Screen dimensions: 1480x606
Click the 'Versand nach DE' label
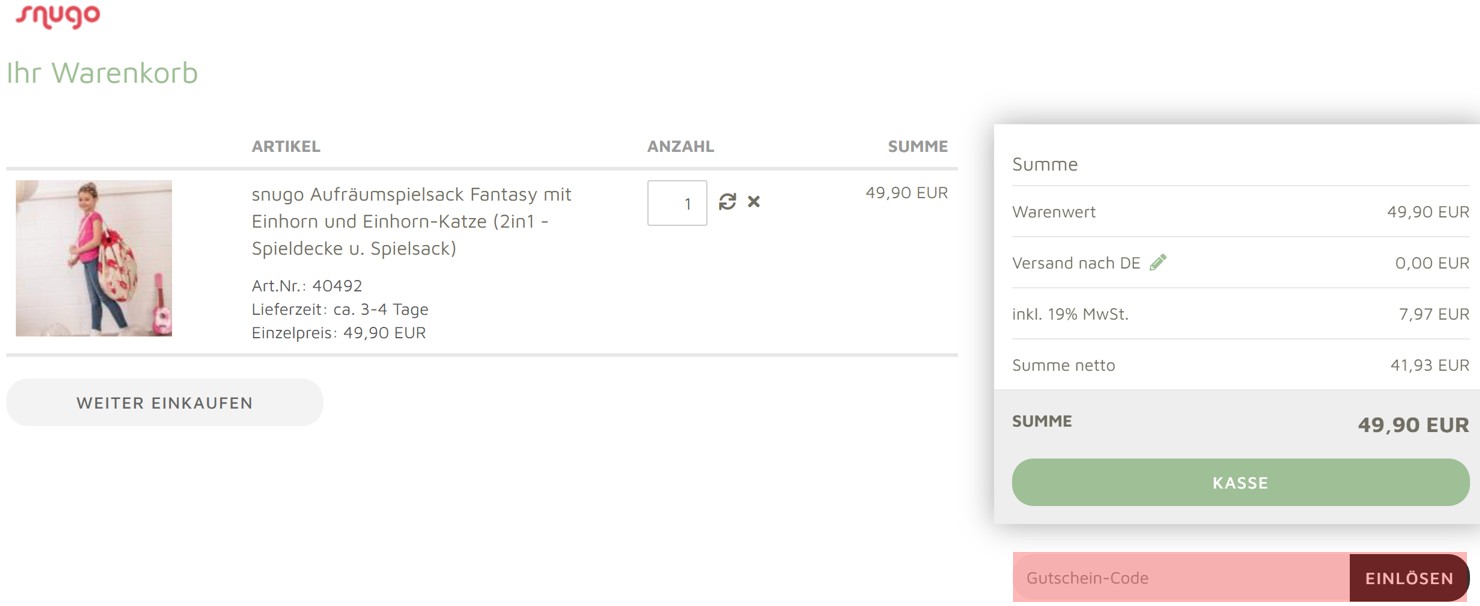[1076, 263]
